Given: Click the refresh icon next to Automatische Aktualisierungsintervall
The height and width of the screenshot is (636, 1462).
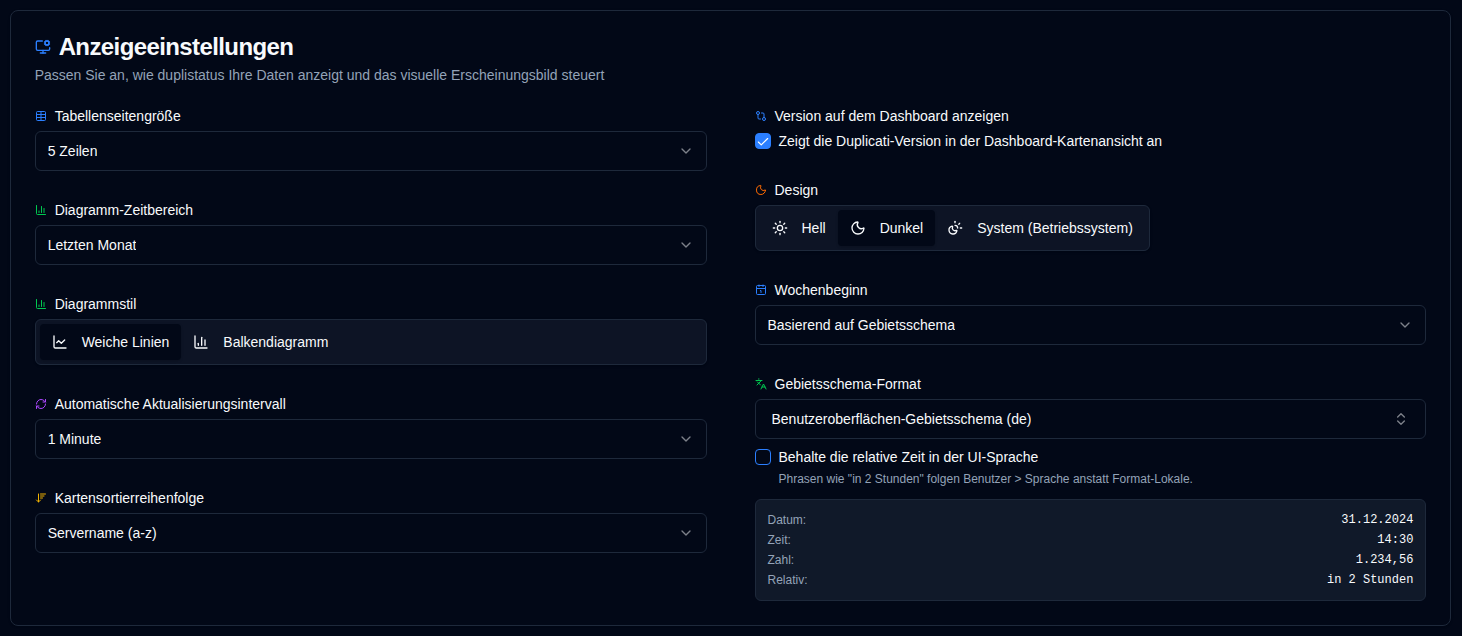Looking at the screenshot, I should pos(41,404).
